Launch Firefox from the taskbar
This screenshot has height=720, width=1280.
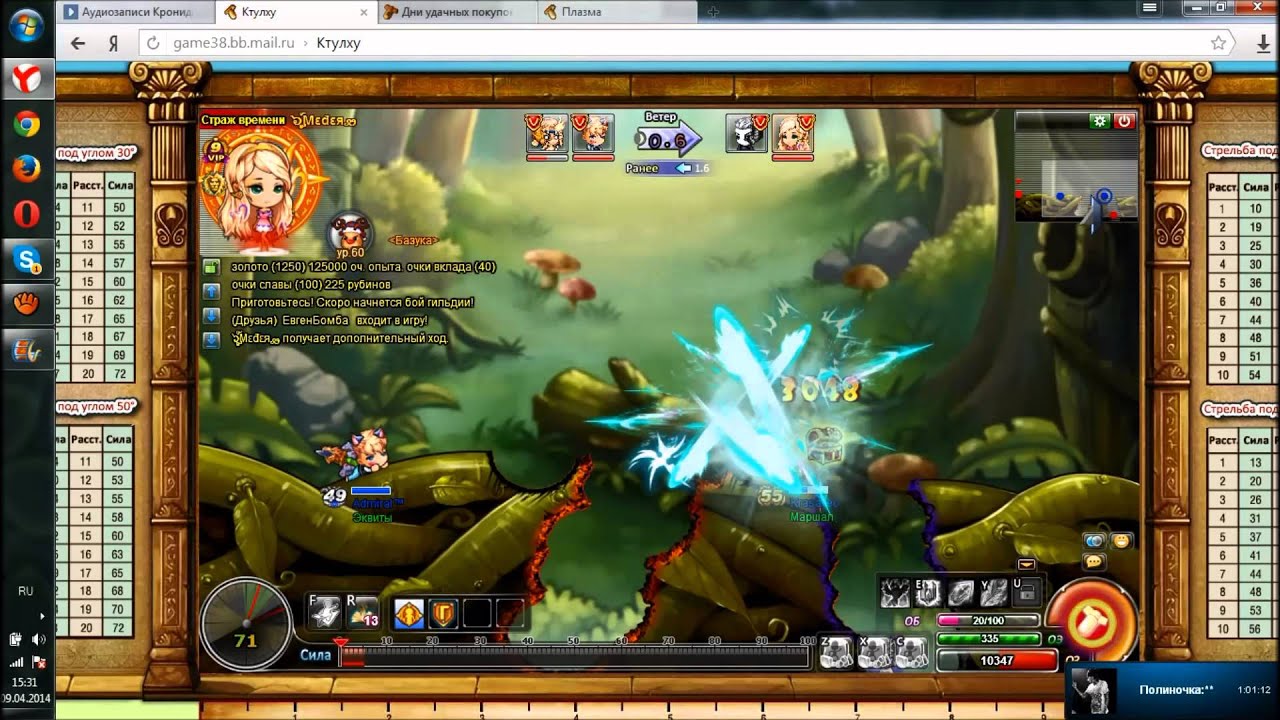pyautogui.click(x=26, y=169)
